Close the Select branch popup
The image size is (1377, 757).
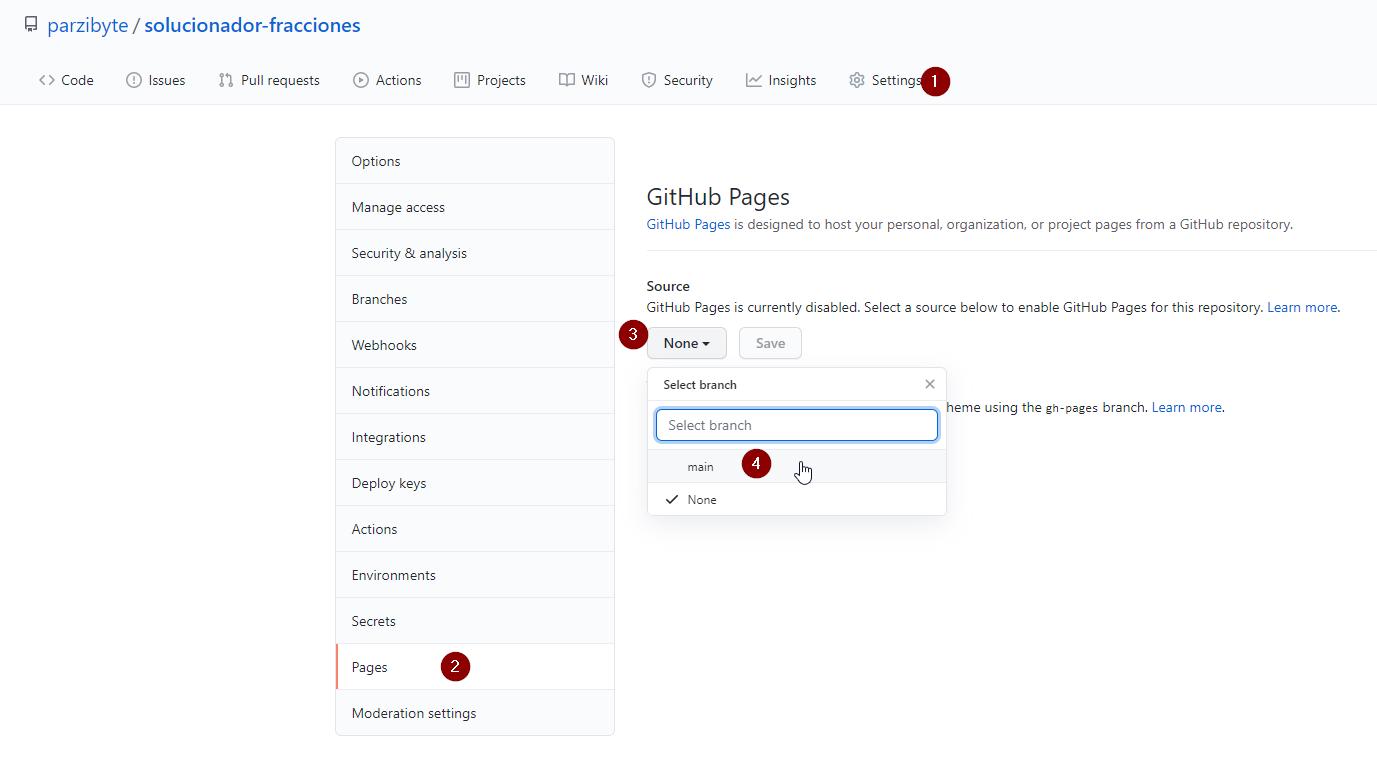[x=930, y=384]
